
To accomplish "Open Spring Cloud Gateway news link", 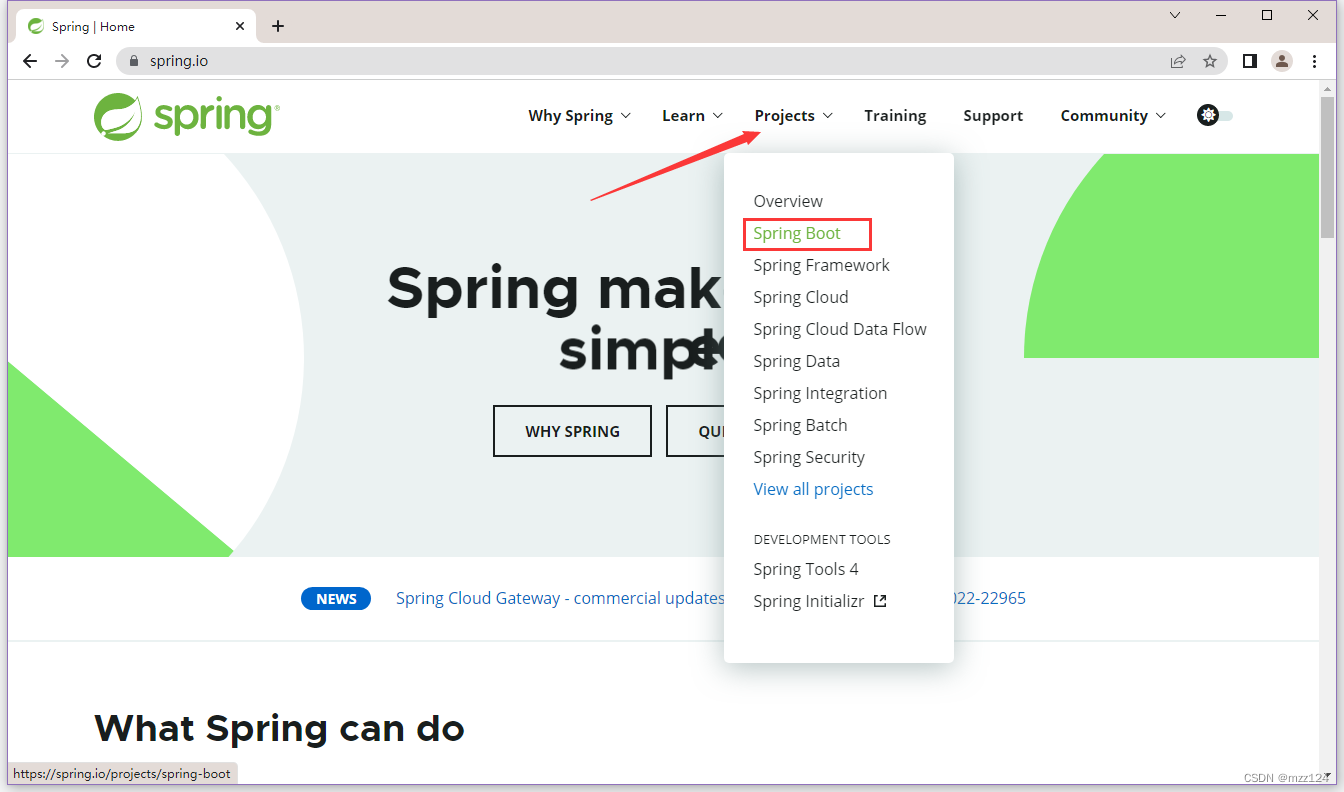I will tap(560, 598).
